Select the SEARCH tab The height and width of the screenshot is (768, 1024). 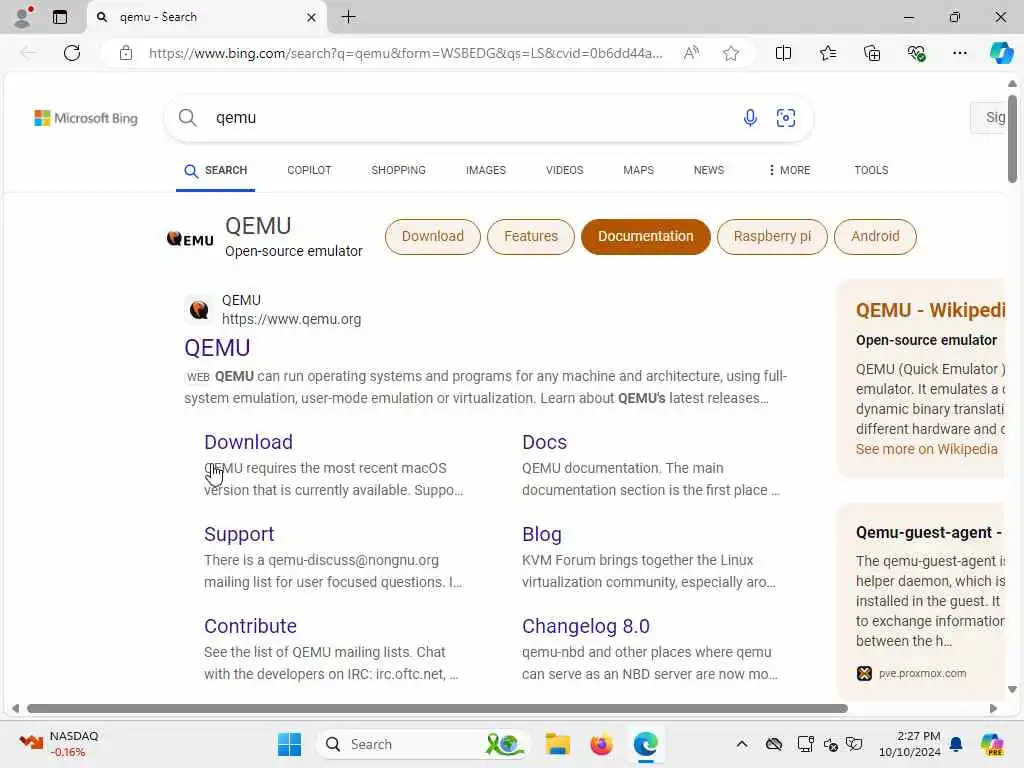(216, 170)
